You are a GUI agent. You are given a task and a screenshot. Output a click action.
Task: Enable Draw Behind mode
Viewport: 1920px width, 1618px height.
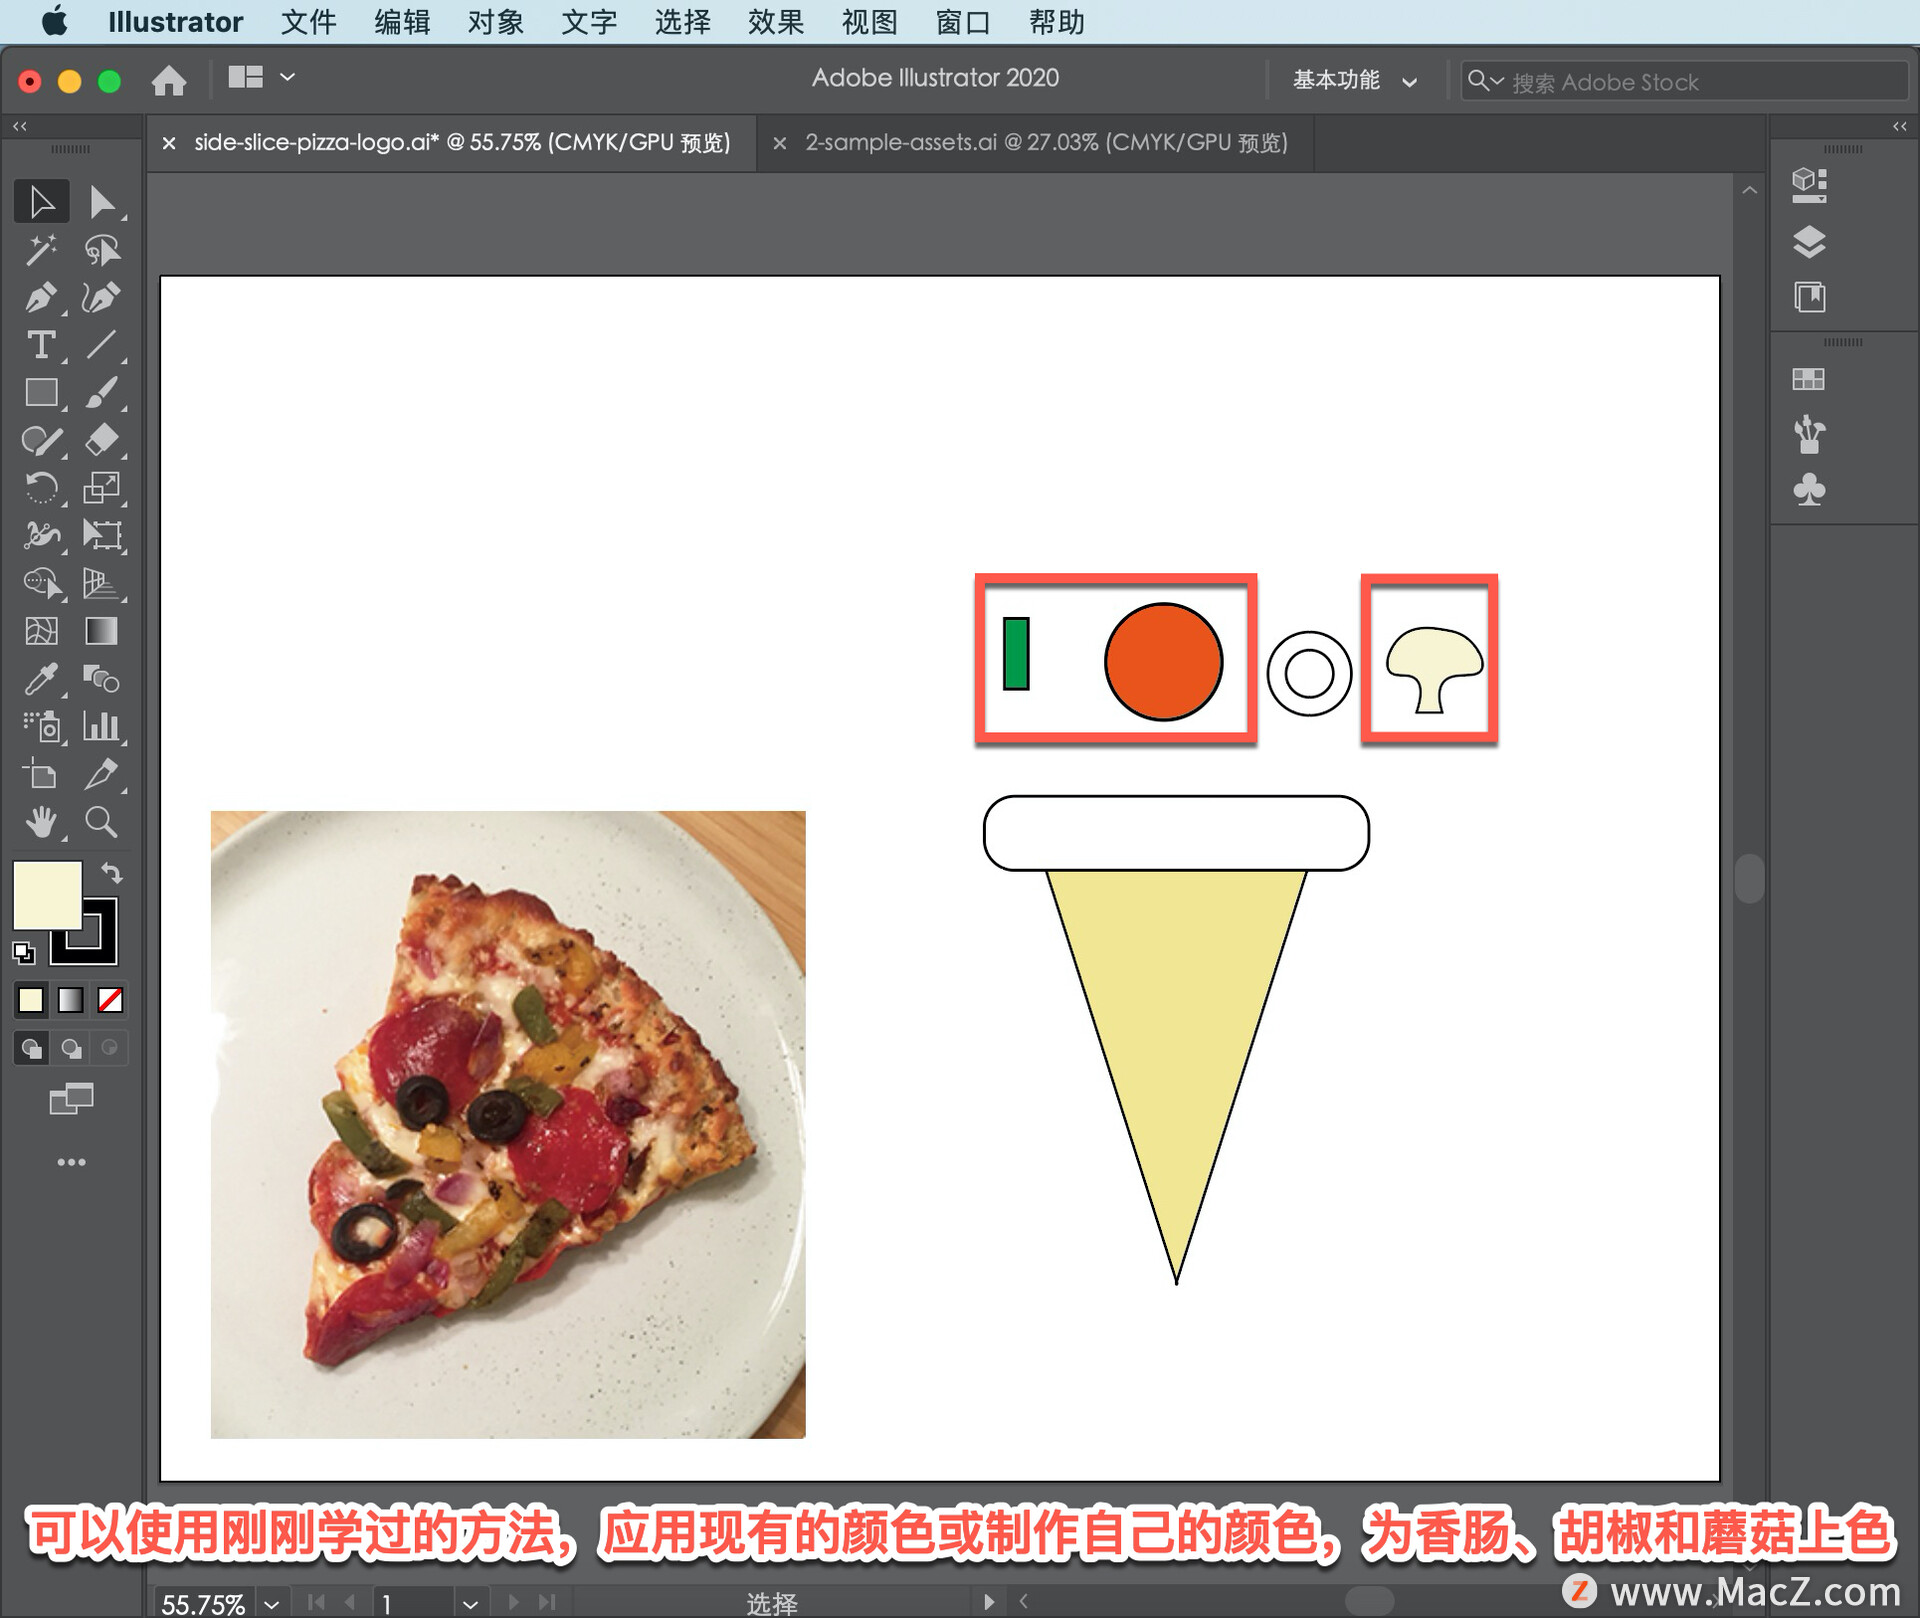click(x=71, y=1048)
